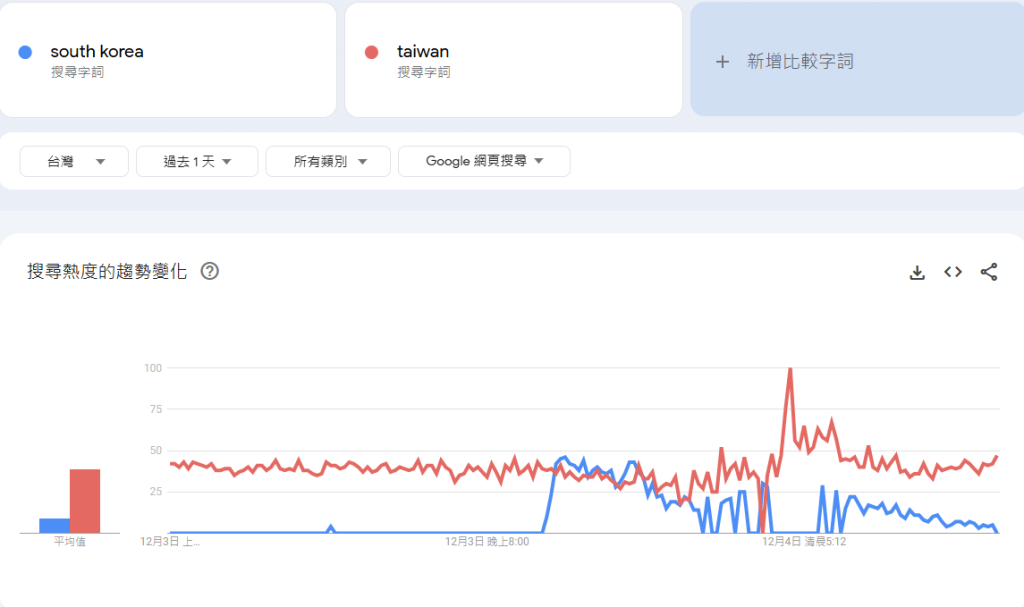Image resolution: width=1024 pixels, height=607 pixels.
Task: Open the 所有類別 category dropdown
Action: click(x=328, y=161)
